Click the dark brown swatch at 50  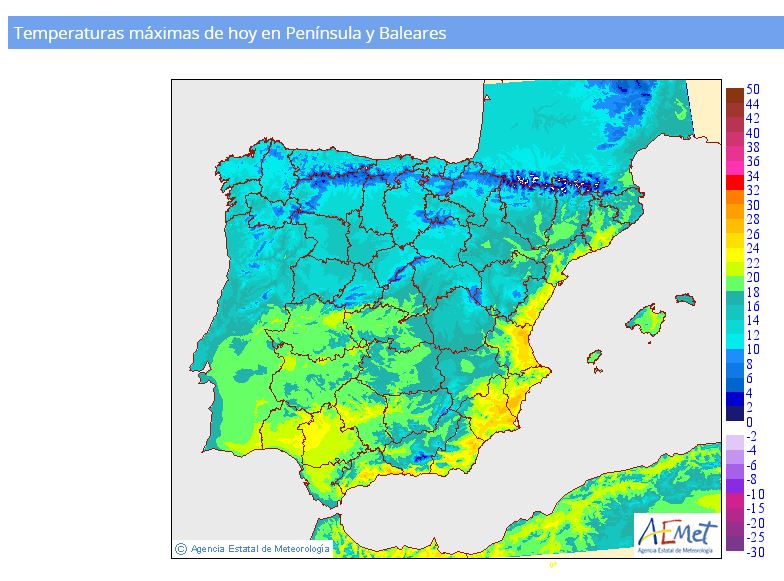click(734, 93)
